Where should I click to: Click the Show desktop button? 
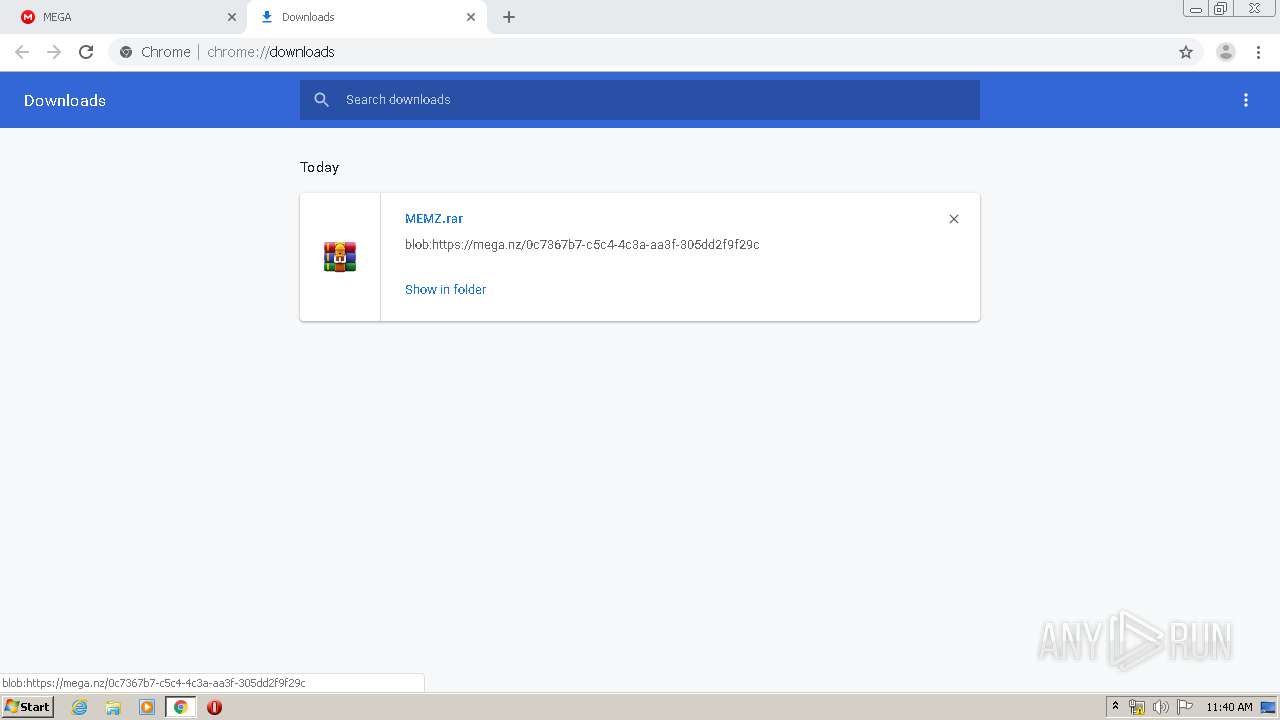pos(1269,707)
